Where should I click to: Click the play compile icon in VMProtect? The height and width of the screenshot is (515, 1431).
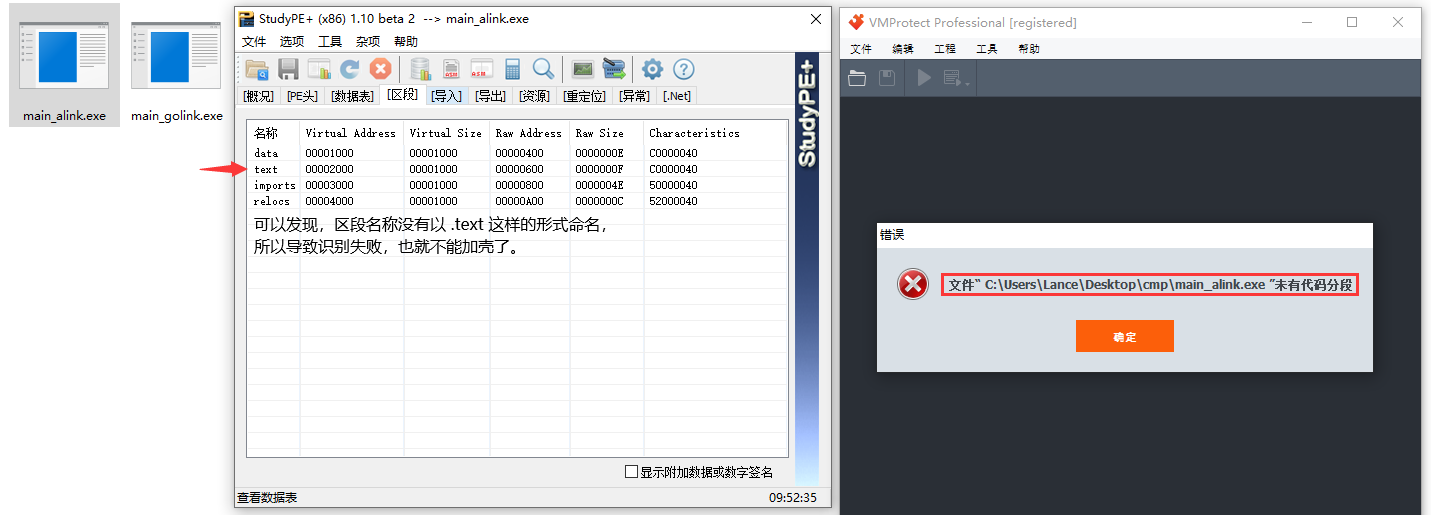click(924, 78)
